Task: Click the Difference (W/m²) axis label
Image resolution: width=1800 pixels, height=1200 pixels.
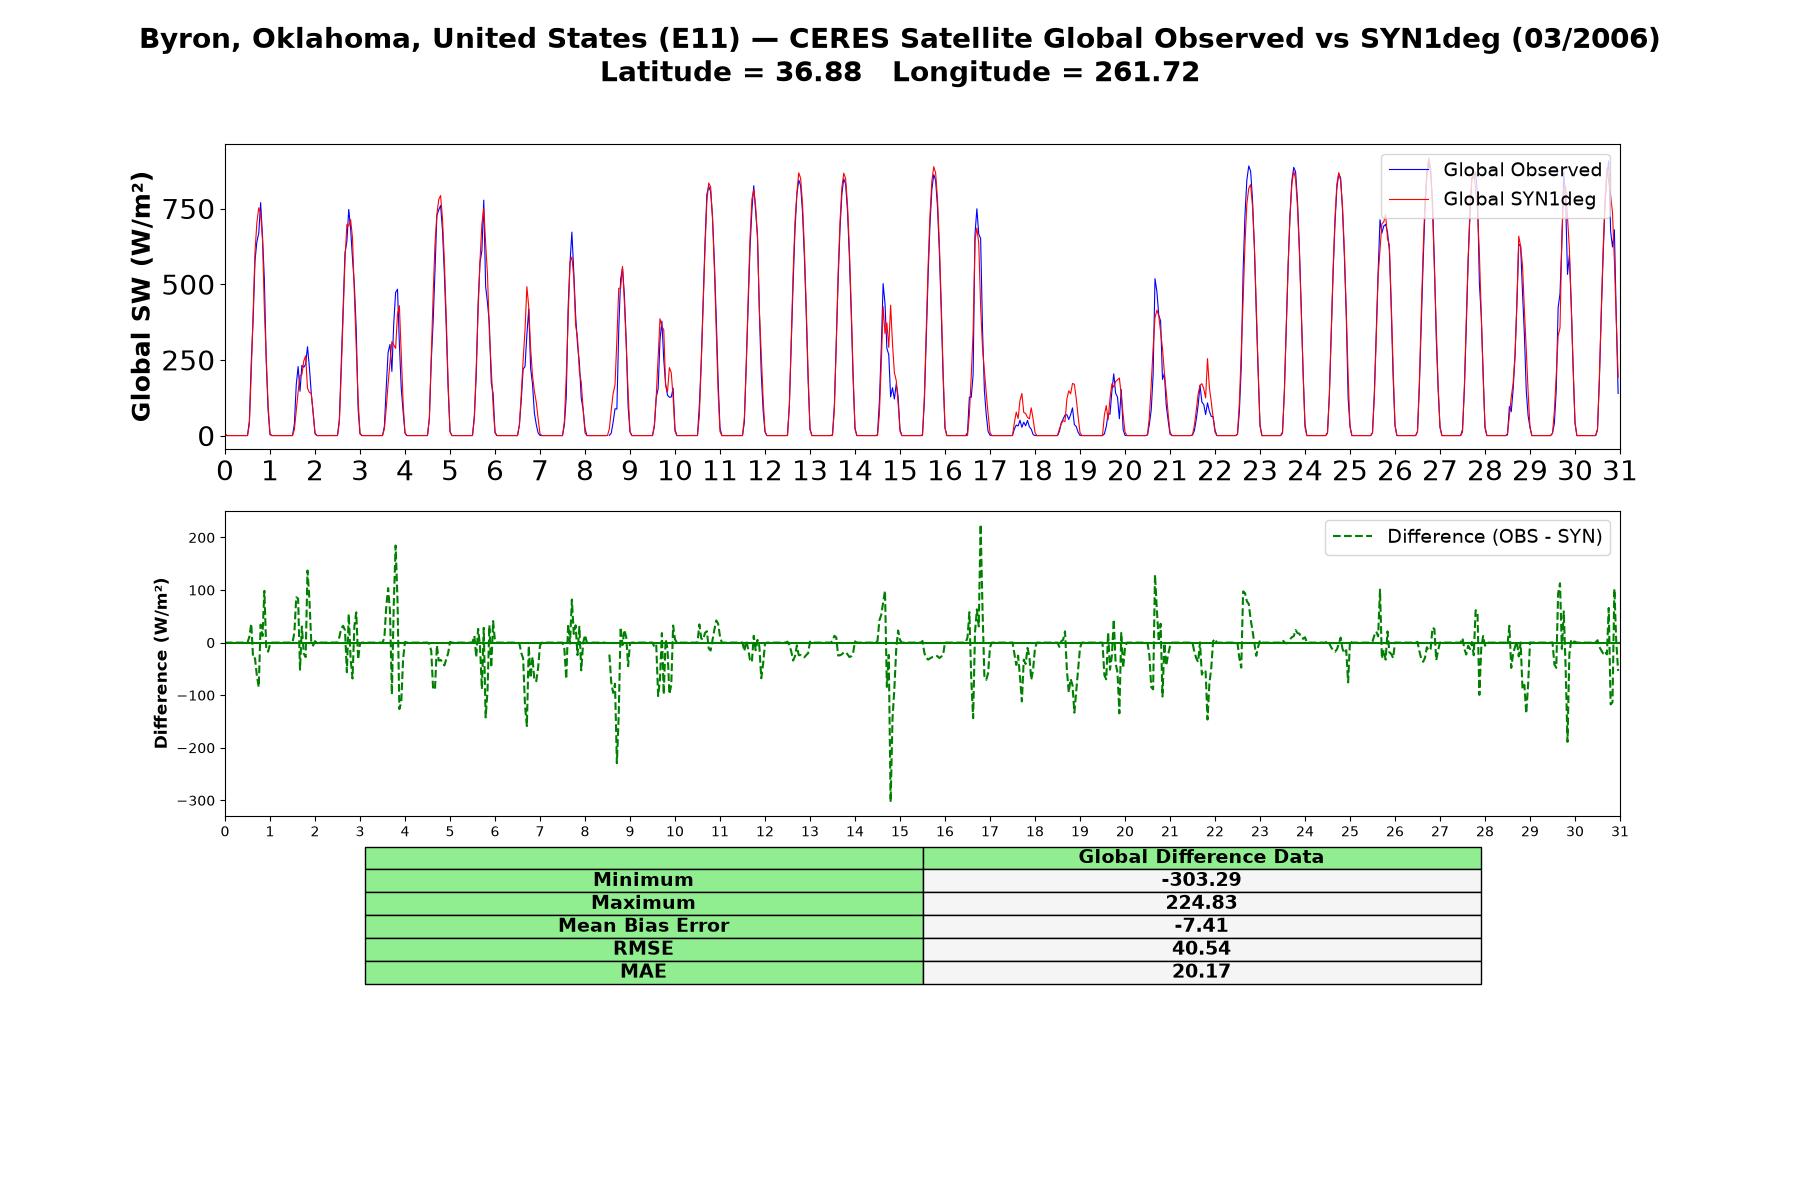Action: 161,664
